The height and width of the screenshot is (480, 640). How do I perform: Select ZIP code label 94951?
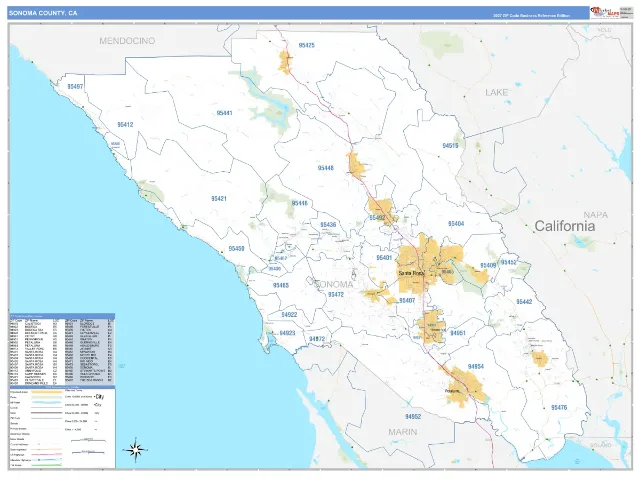click(458, 333)
